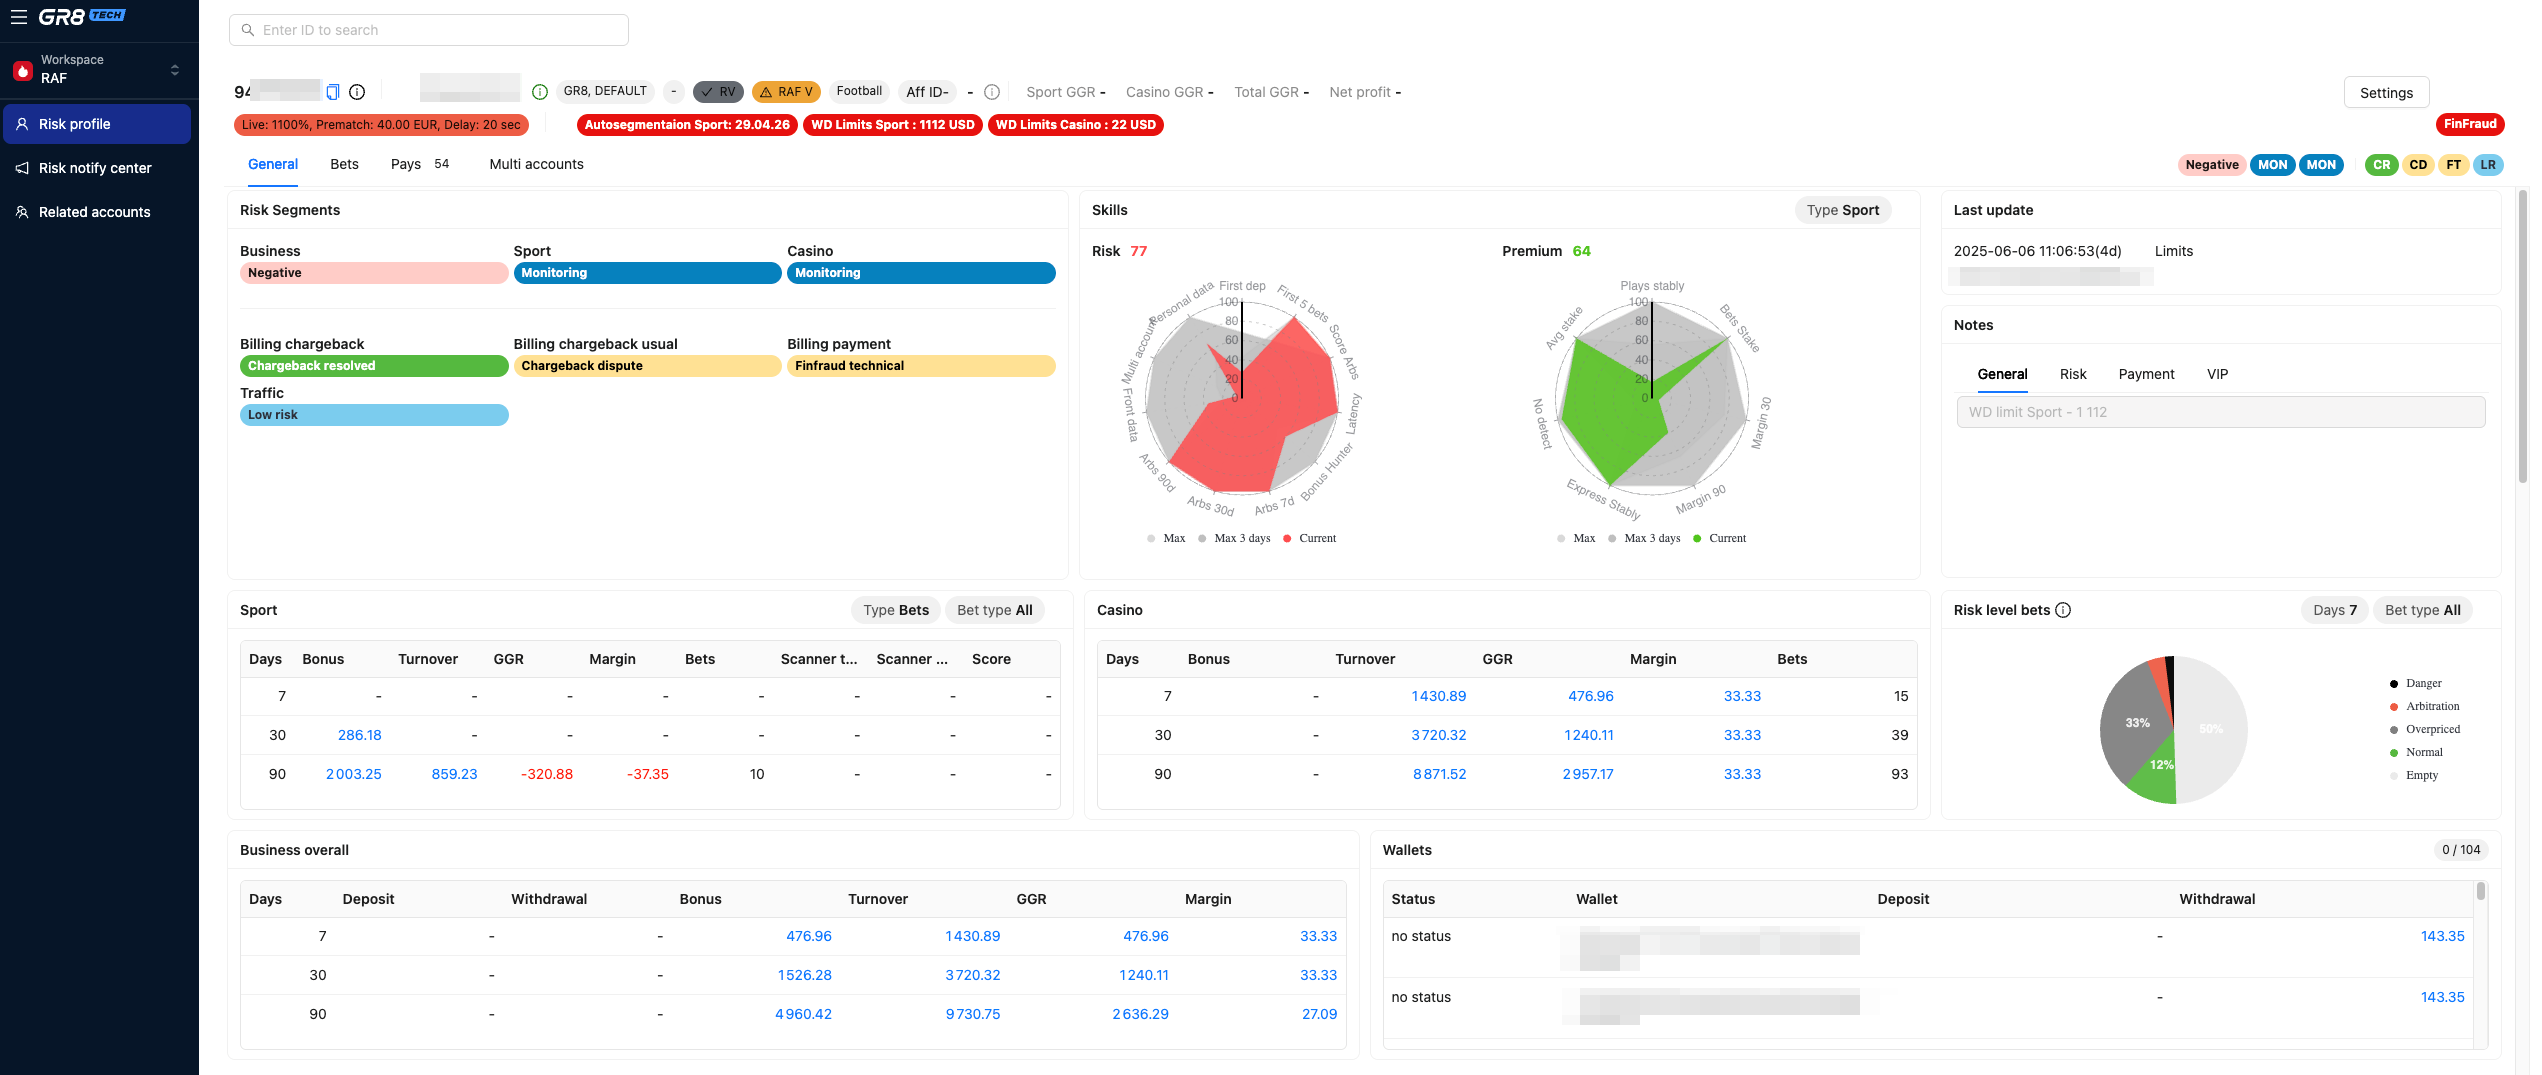
Task: Toggle Arbitration in the pie chart legend
Action: (x=2431, y=706)
